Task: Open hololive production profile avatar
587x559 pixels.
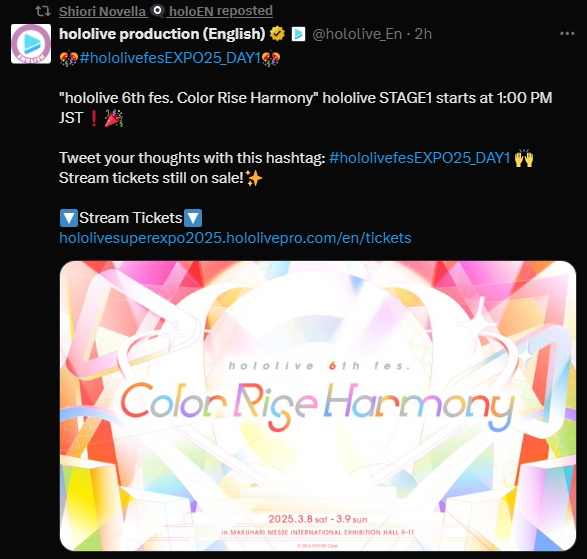Action: 31,44
